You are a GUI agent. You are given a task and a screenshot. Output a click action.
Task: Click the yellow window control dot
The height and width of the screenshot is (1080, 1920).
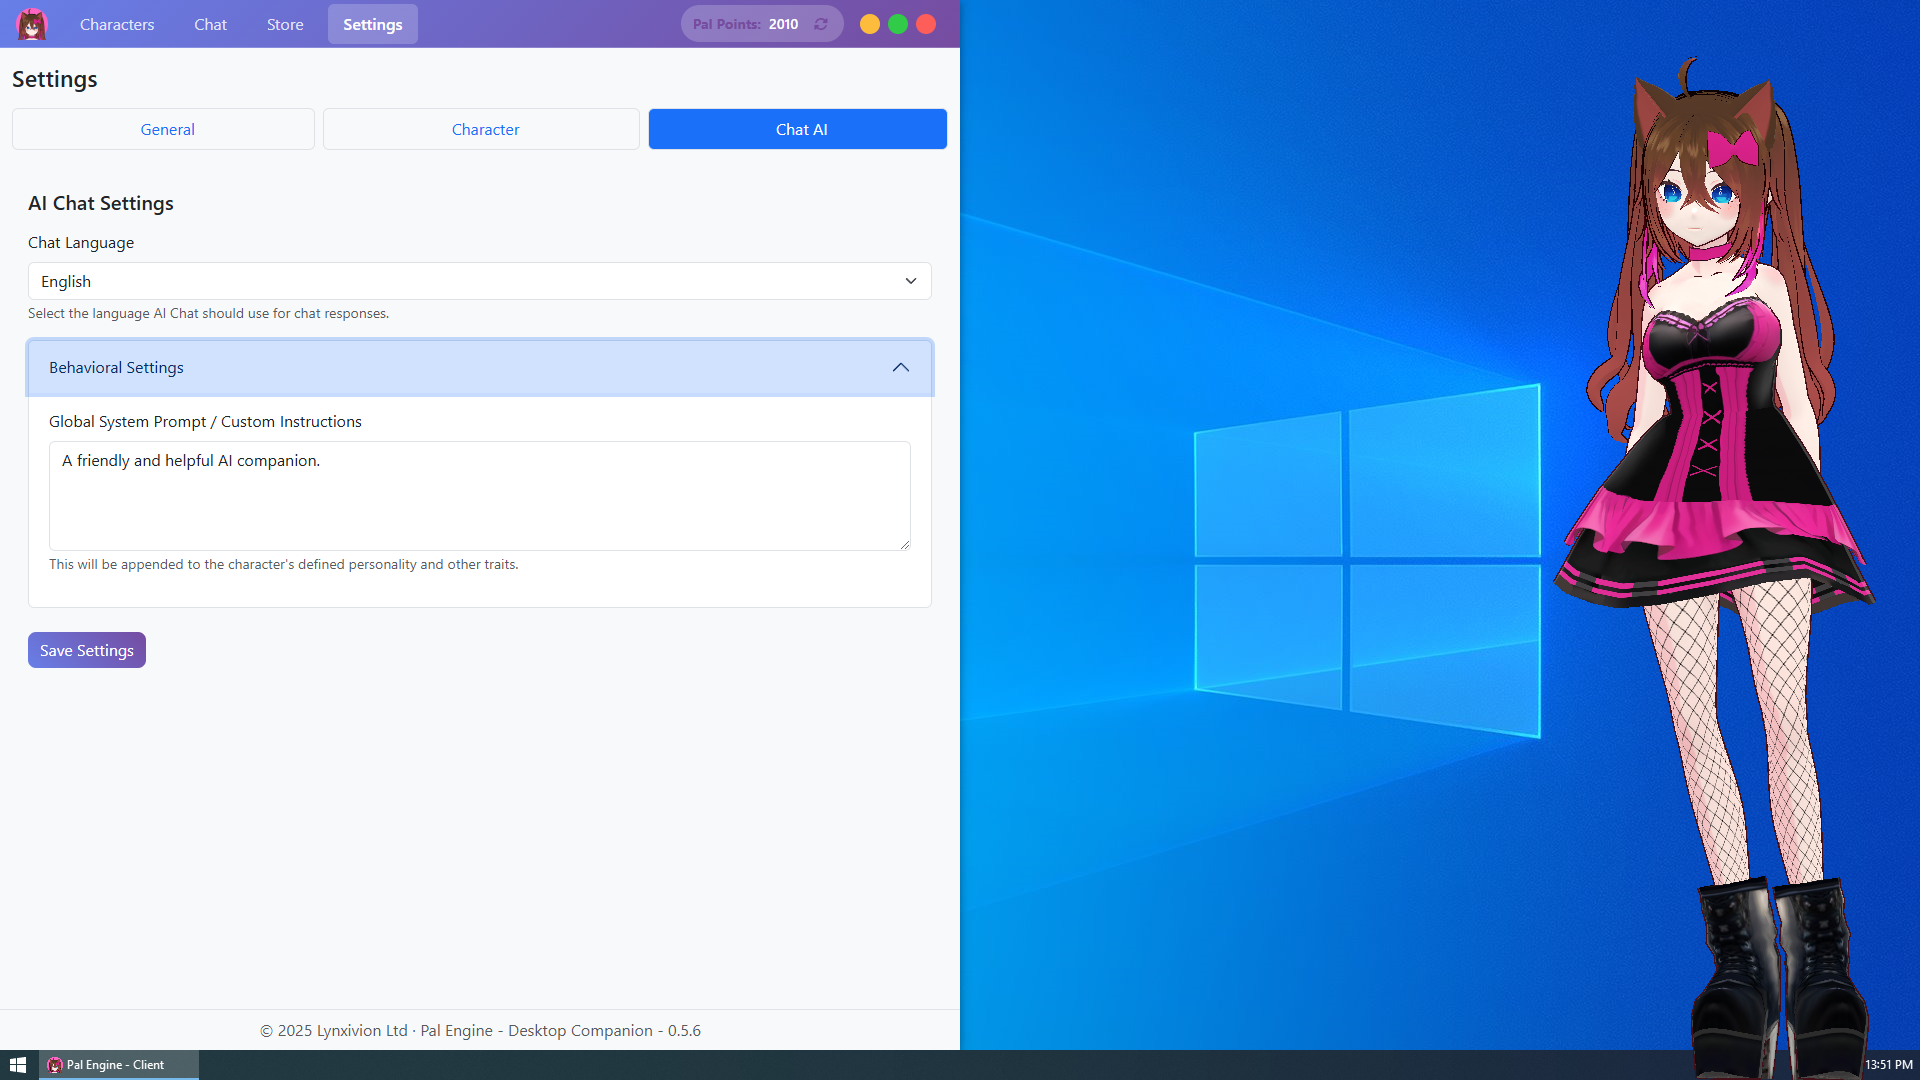pos(870,23)
